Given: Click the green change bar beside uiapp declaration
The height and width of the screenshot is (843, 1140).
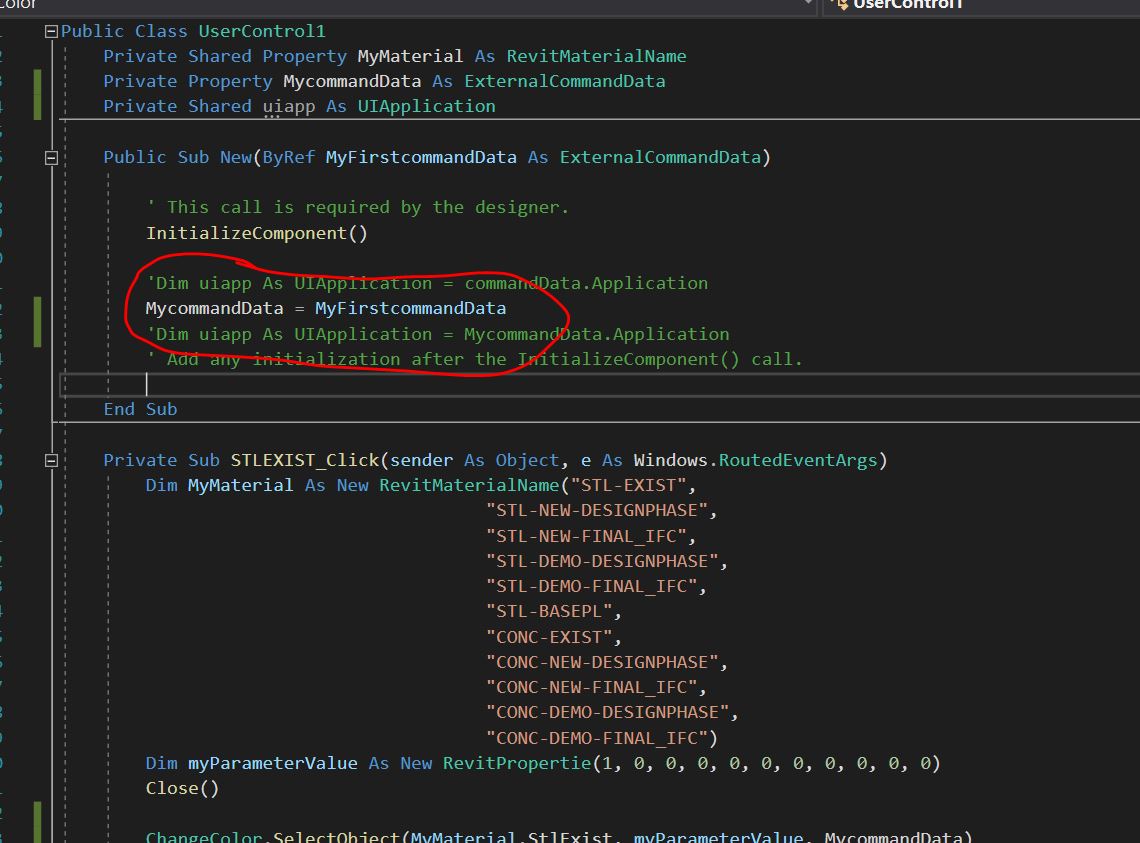Looking at the screenshot, I should (x=36, y=105).
